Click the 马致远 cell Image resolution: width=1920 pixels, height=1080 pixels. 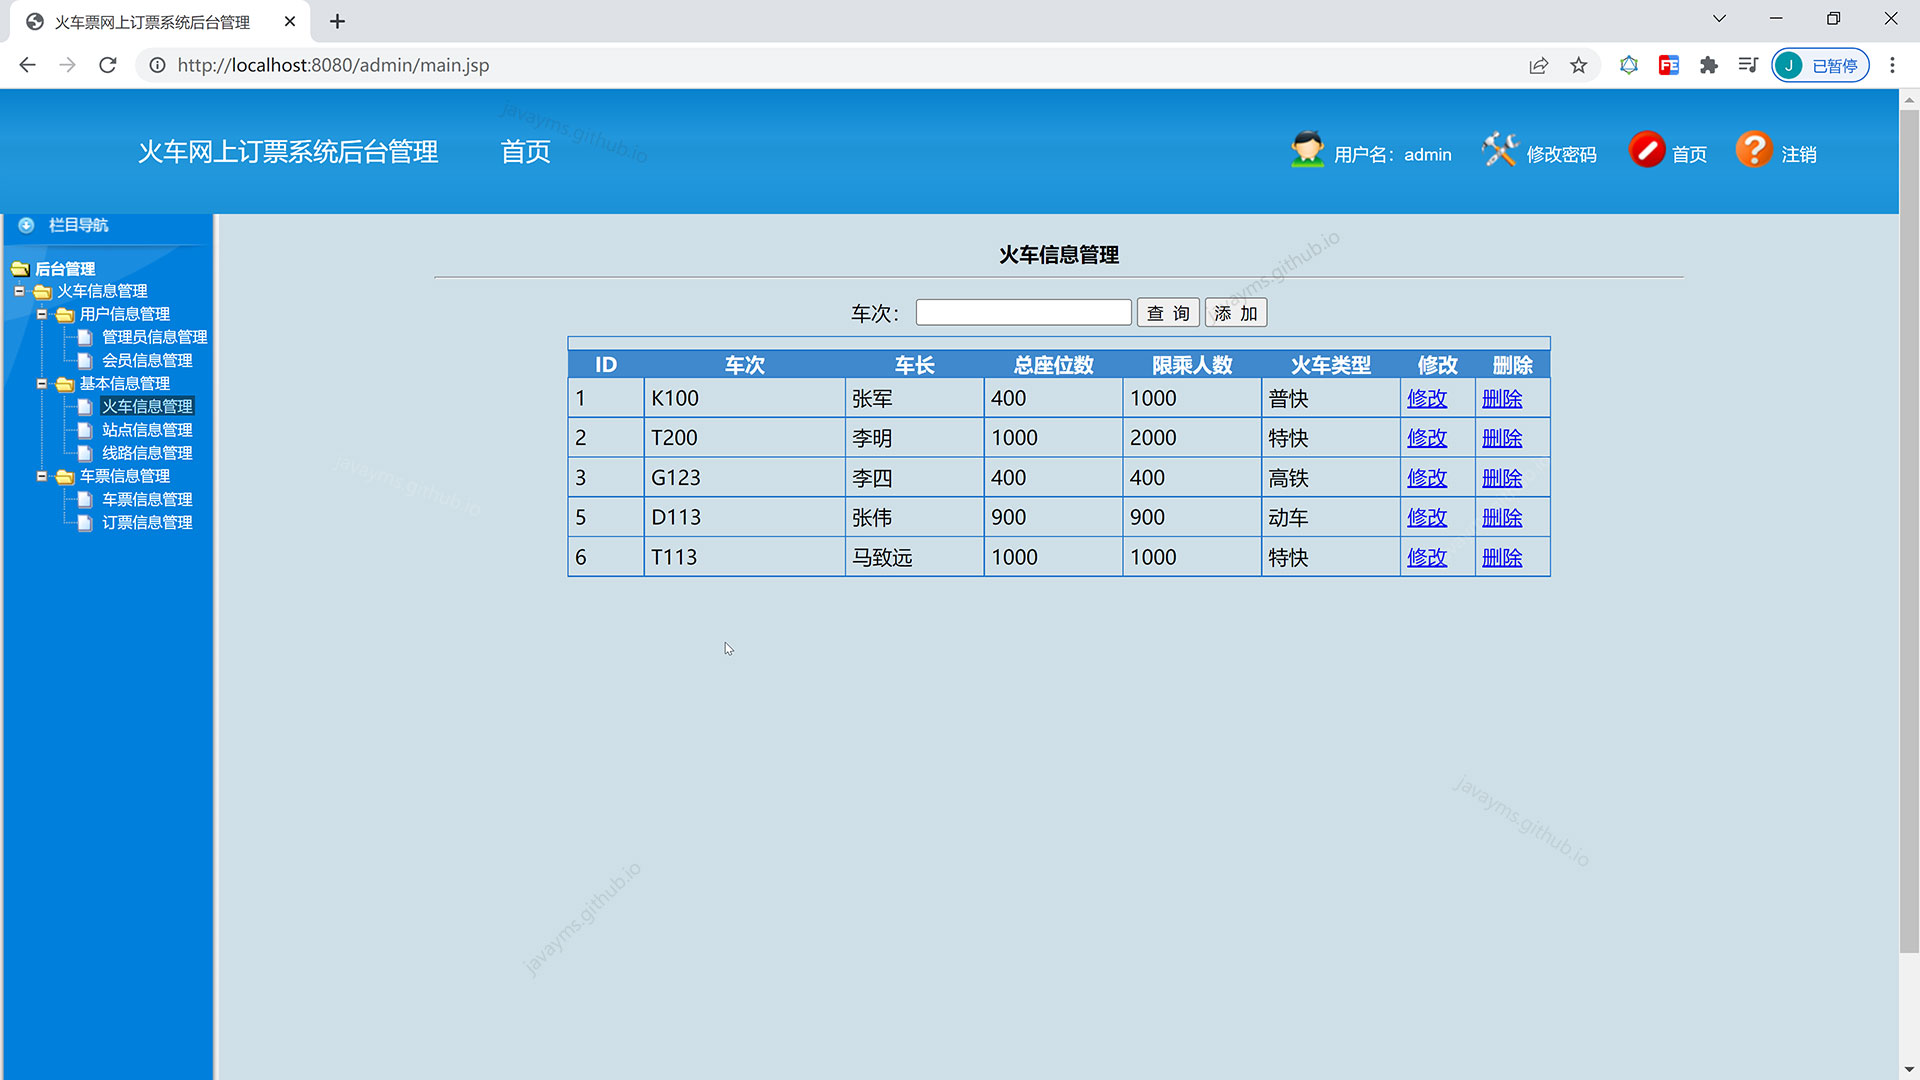(x=914, y=557)
